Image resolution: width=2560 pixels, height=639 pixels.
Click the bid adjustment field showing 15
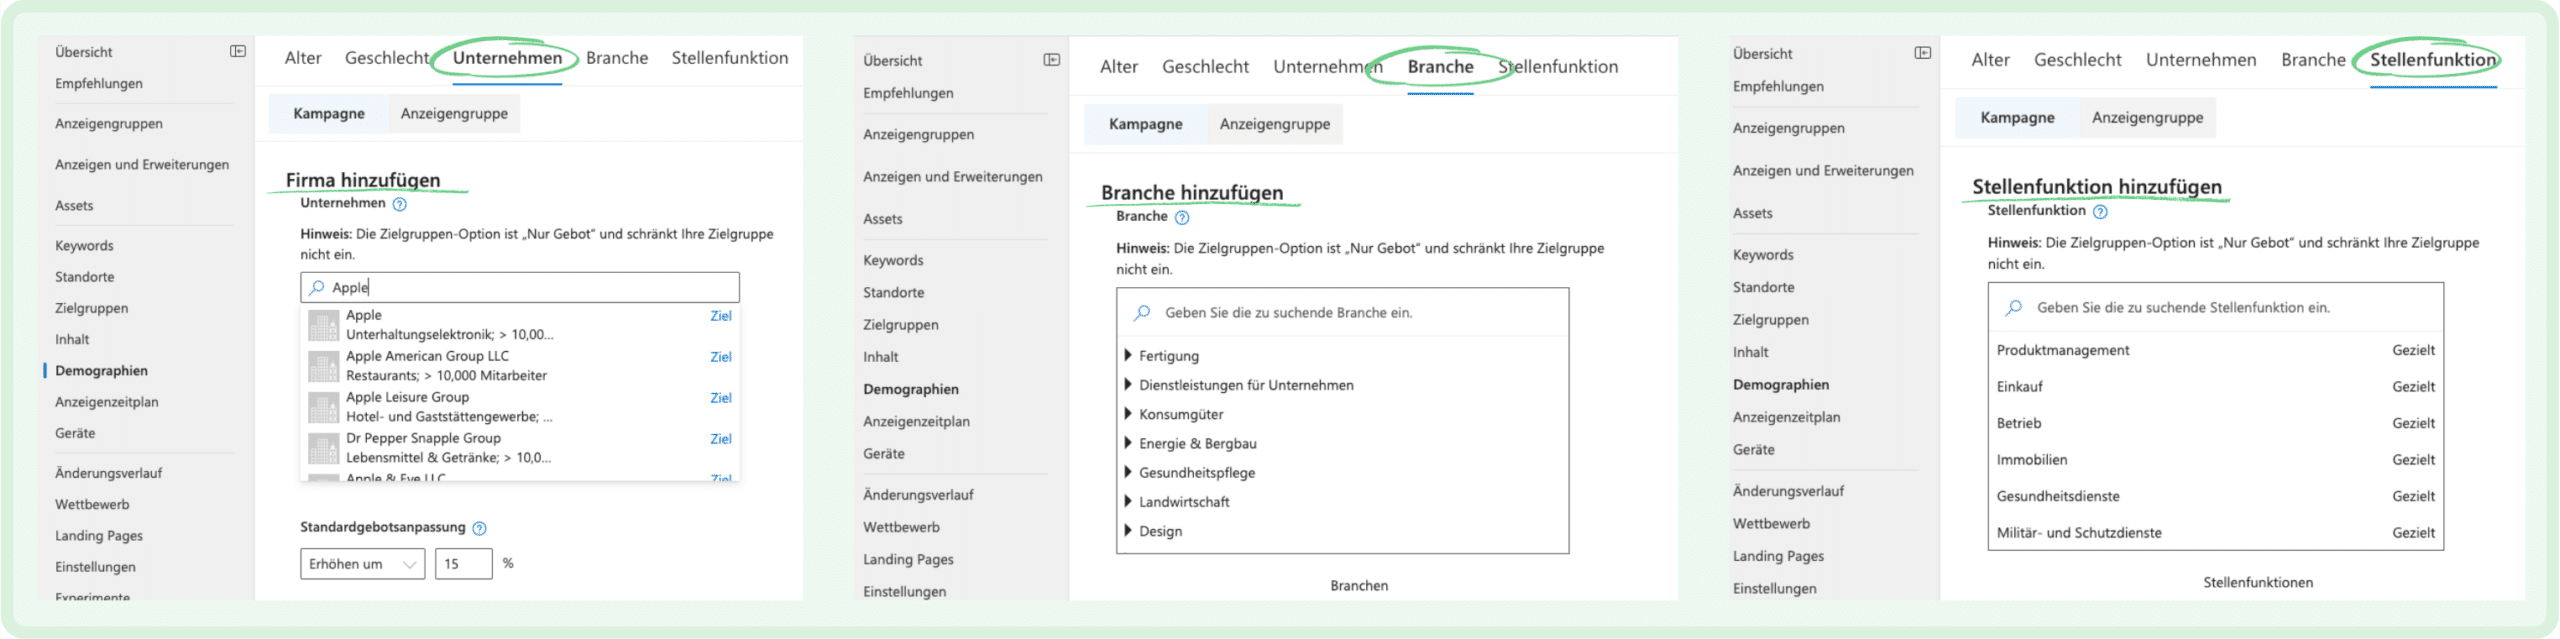pos(464,564)
